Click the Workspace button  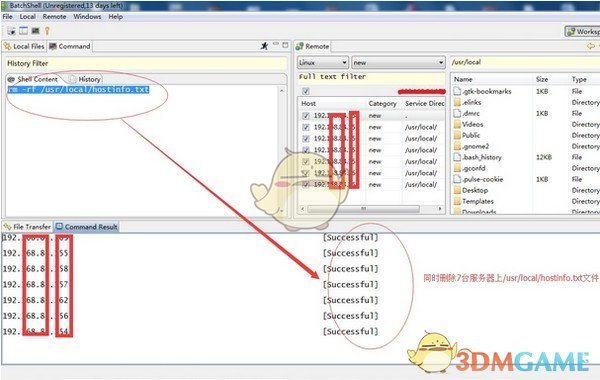tap(582, 31)
